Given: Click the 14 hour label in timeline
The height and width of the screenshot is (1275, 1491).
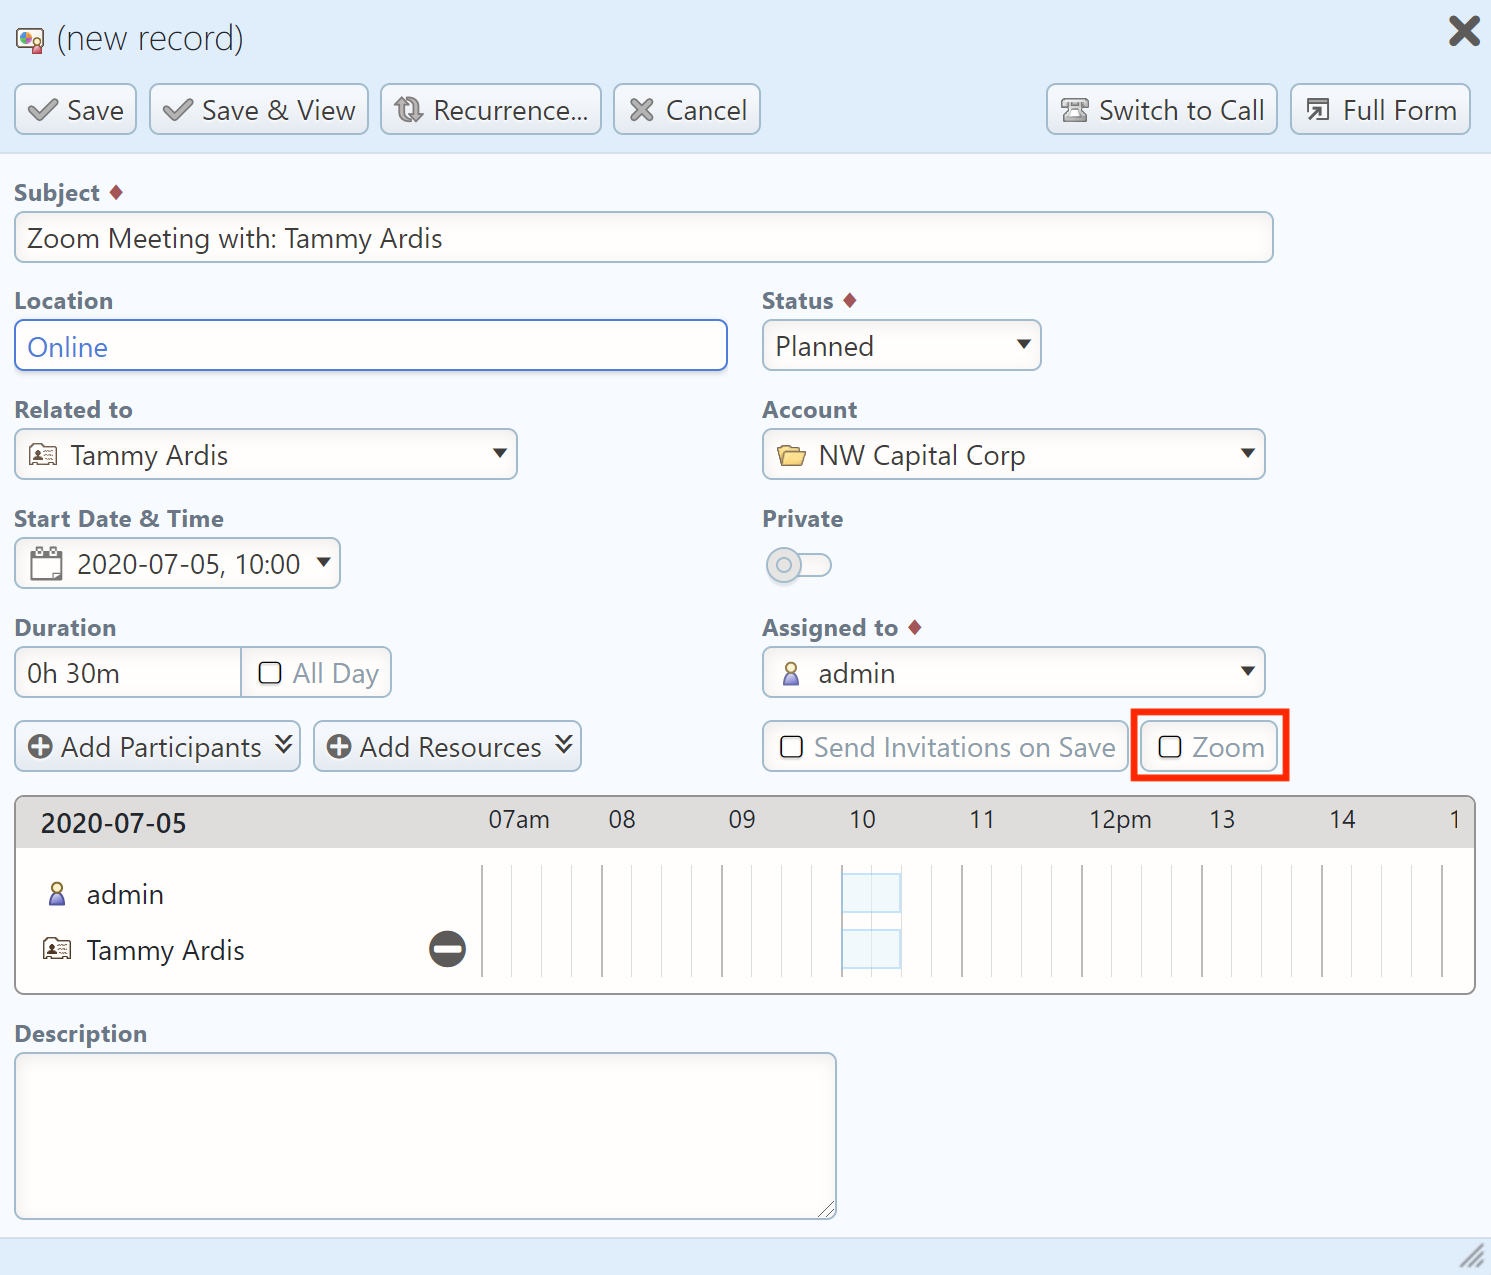Looking at the screenshot, I should (x=1342, y=820).
